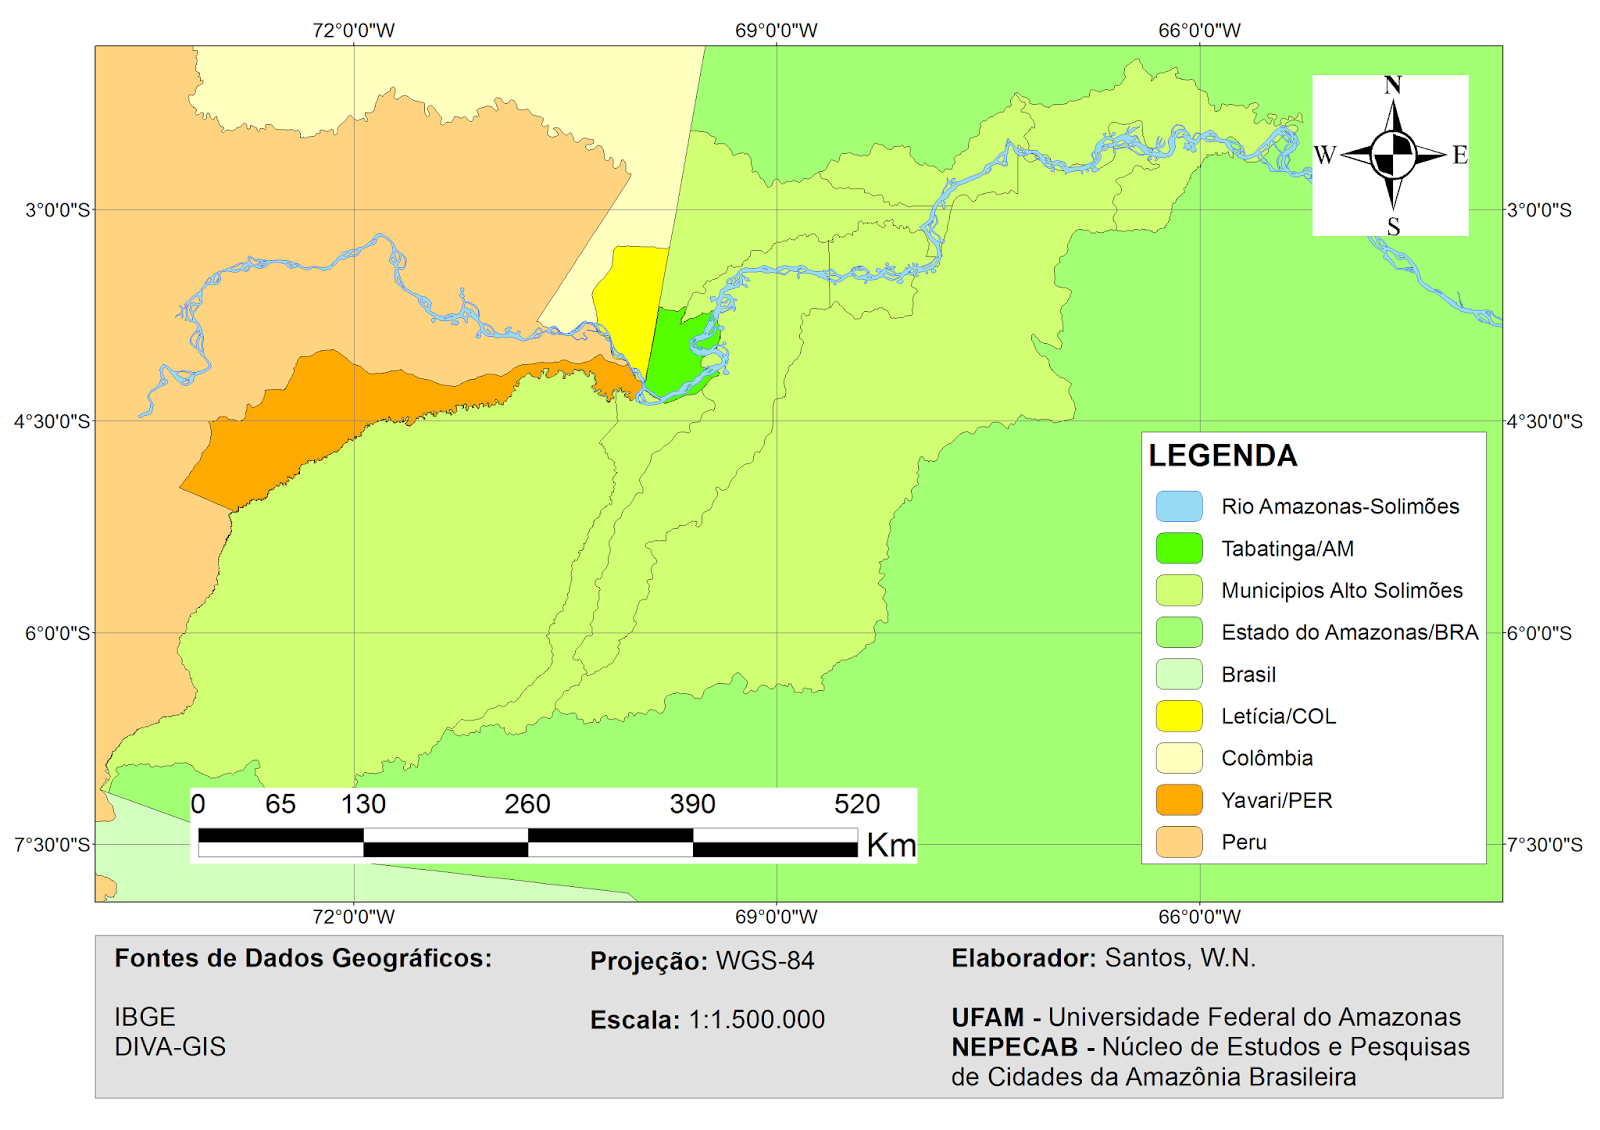Viewport: 1600px width, 1130px height.
Task: Expand the LEGENDA panel header
Action: [x=1223, y=457]
